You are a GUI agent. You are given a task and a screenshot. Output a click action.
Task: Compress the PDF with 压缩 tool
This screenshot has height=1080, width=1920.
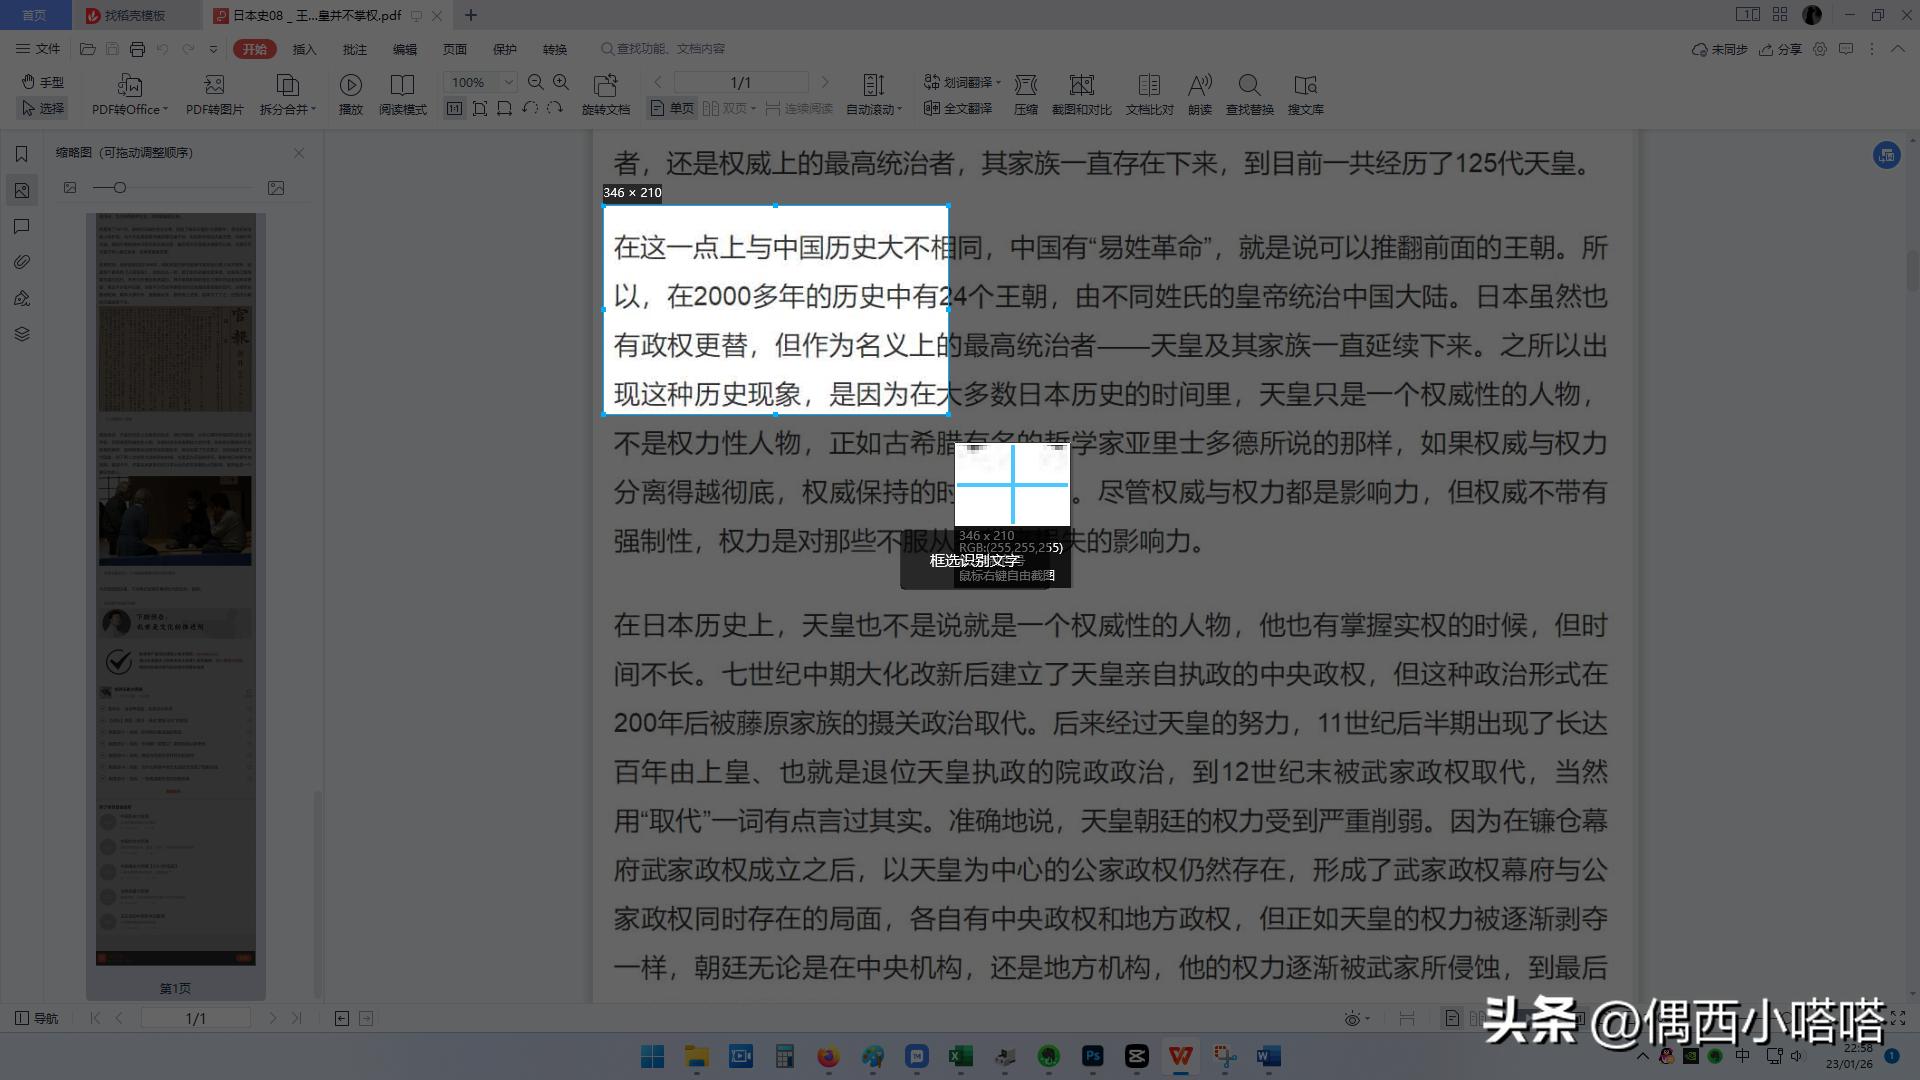(1025, 95)
